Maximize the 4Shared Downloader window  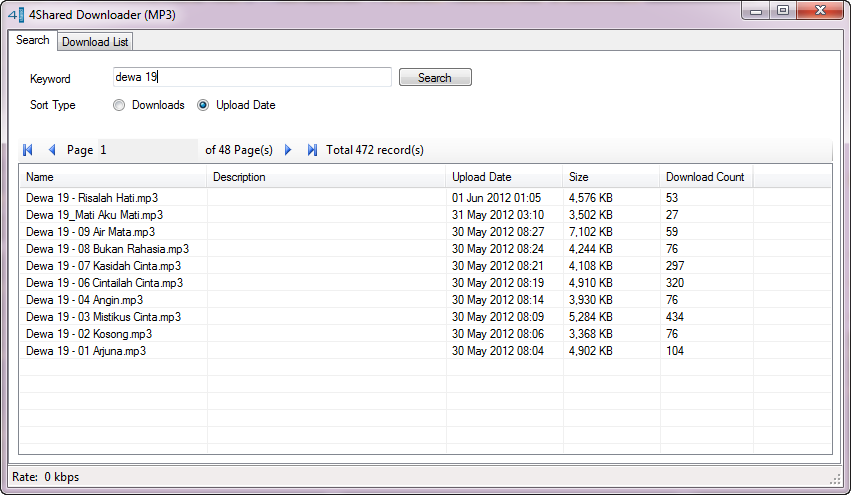click(x=783, y=11)
